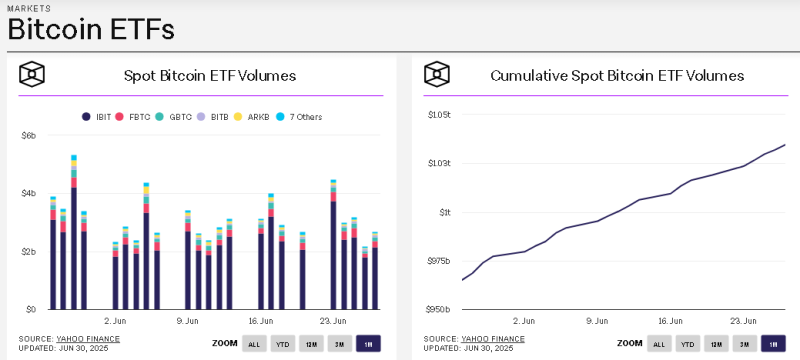Viewport: 800px width, 360px height.
Task: Set Cumulative chart zoom to 12M
Action: pos(716,344)
